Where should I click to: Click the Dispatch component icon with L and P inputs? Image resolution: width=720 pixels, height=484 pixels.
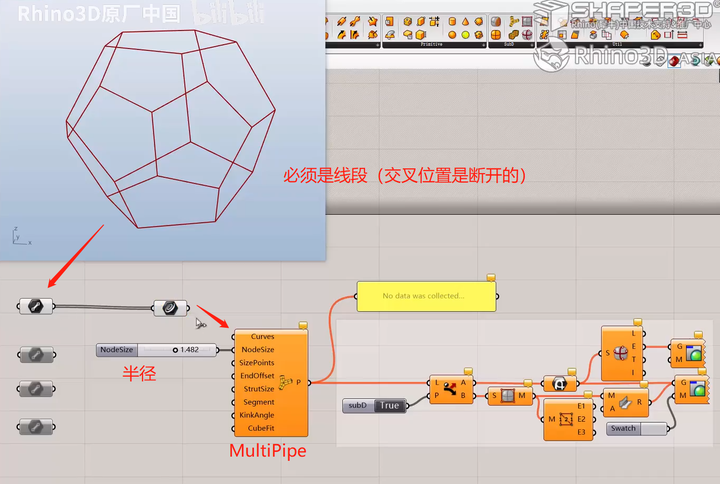click(x=450, y=389)
